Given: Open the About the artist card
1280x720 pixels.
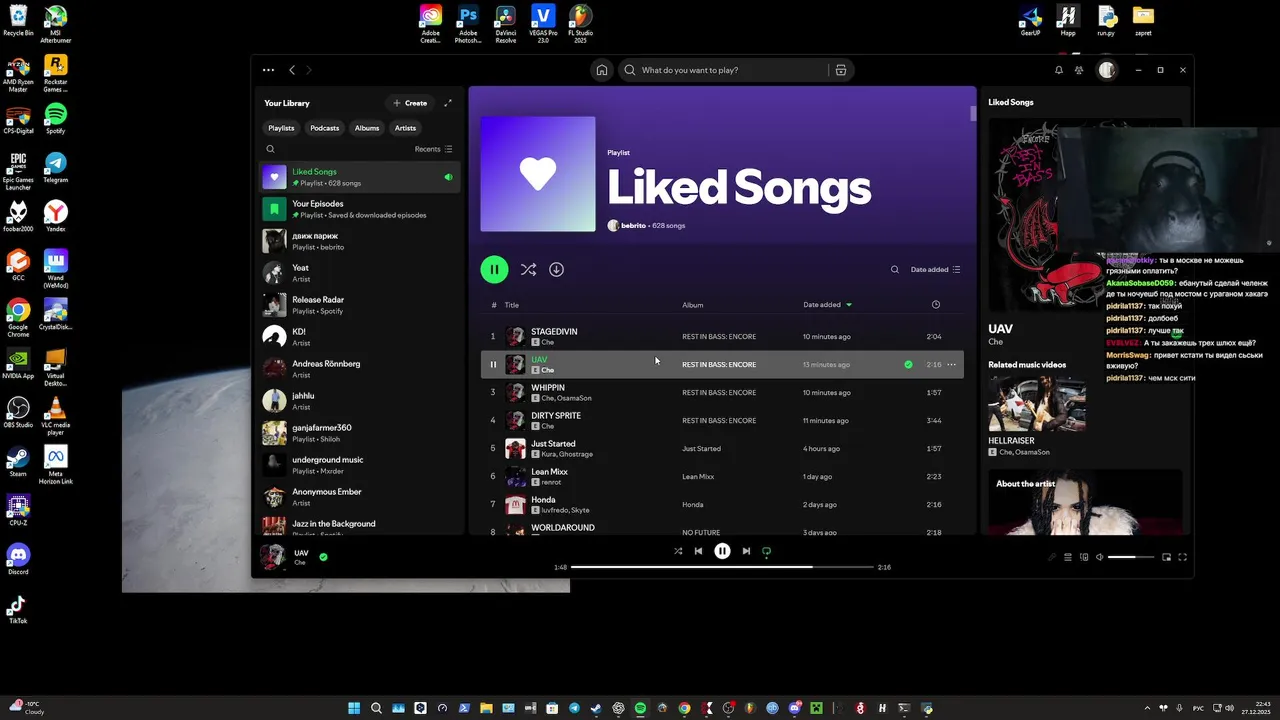Looking at the screenshot, I should tap(1085, 503).
